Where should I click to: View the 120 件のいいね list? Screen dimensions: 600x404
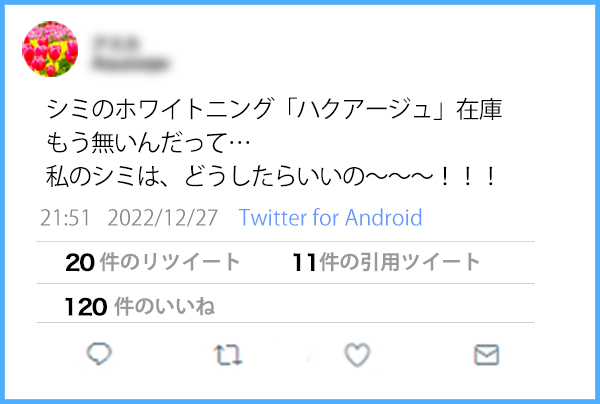click(x=140, y=307)
